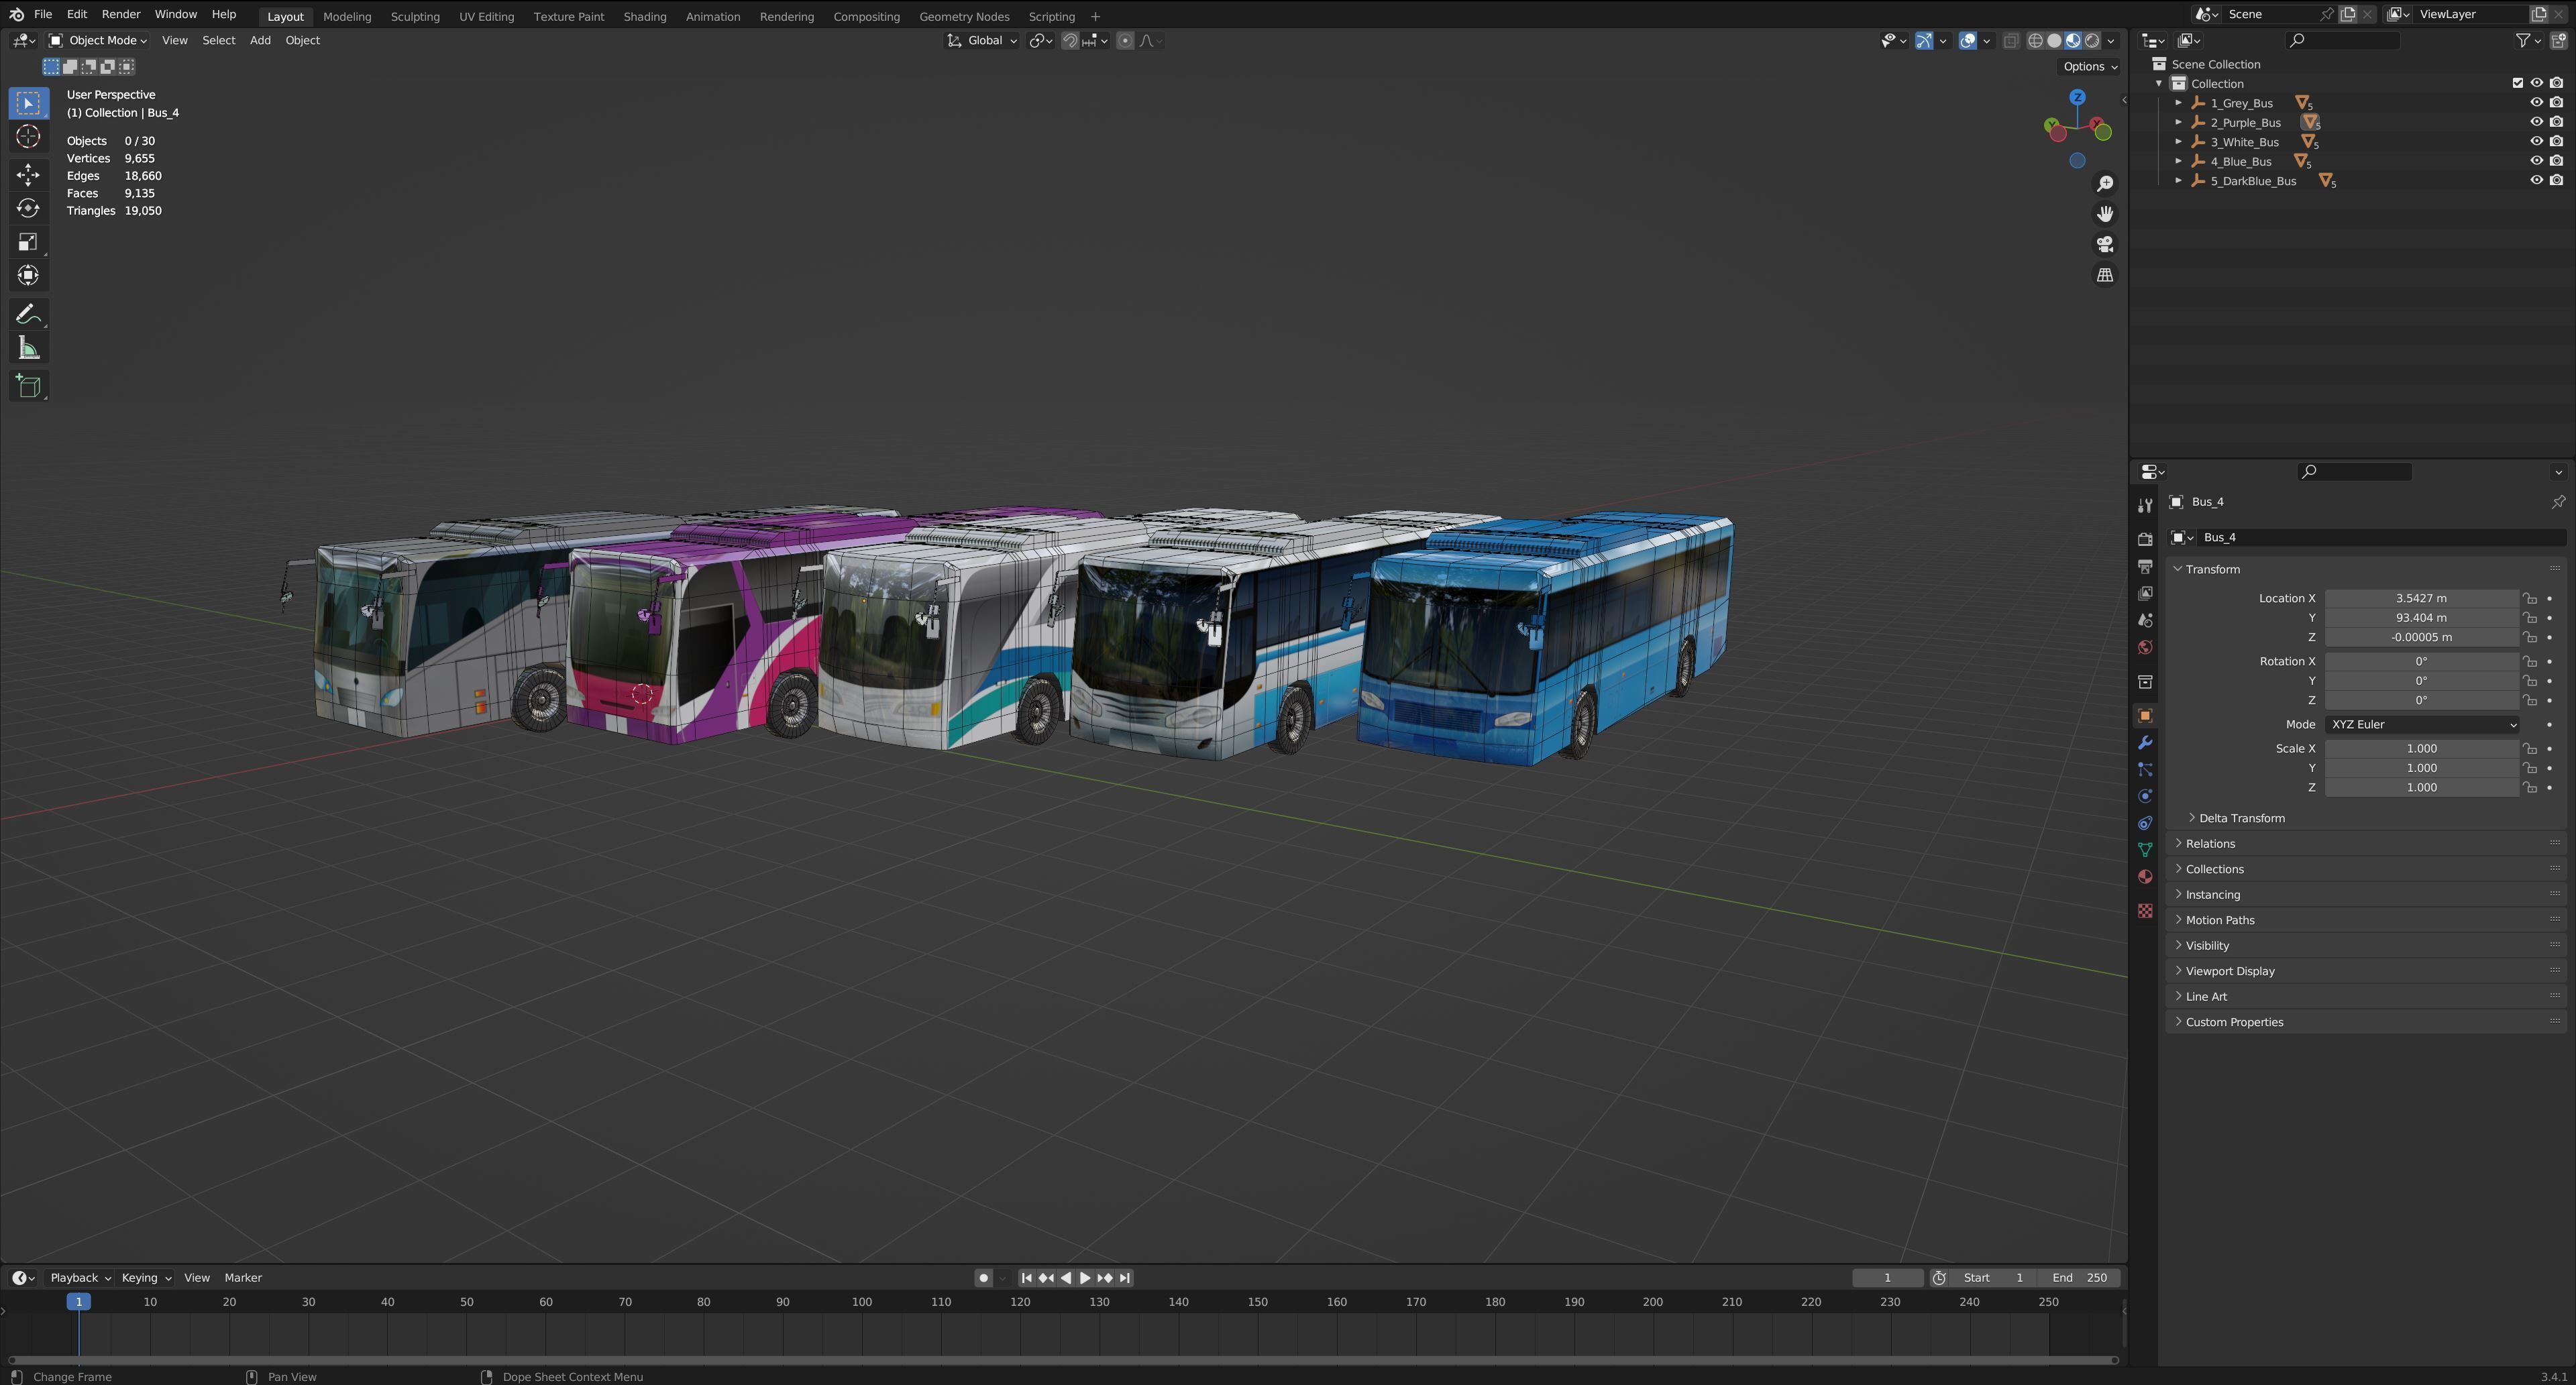Open the File menu
The image size is (2576, 1385).
pos(43,14)
